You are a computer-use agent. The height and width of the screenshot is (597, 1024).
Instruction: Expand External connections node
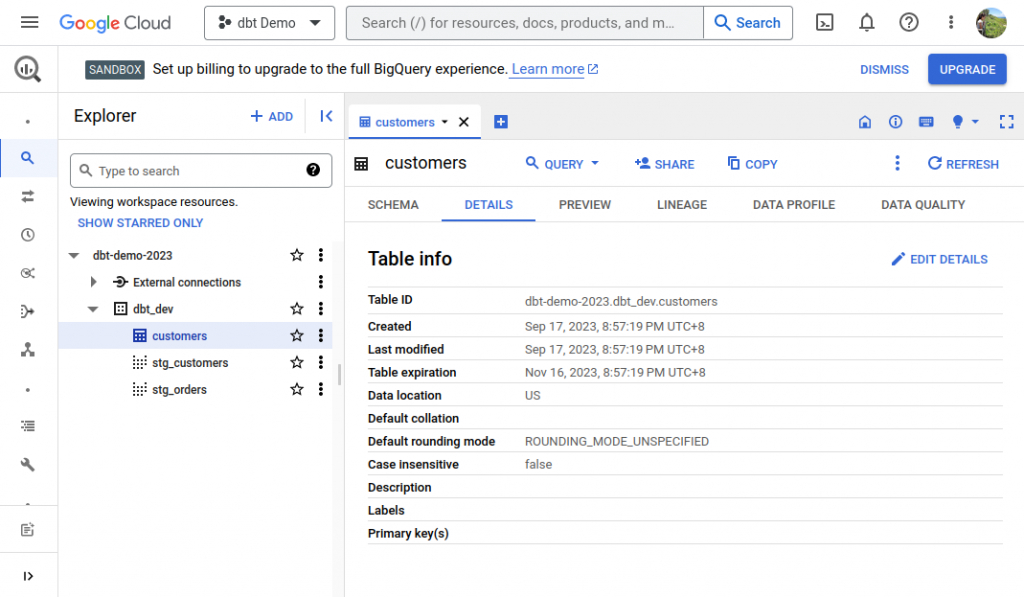[x=93, y=282]
